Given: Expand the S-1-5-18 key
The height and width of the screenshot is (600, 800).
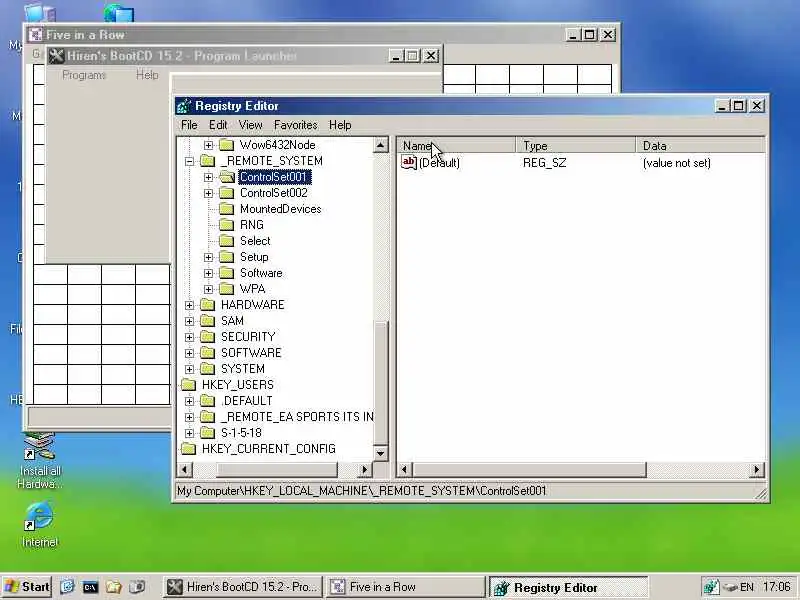Looking at the screenshot, I should 189,433.
